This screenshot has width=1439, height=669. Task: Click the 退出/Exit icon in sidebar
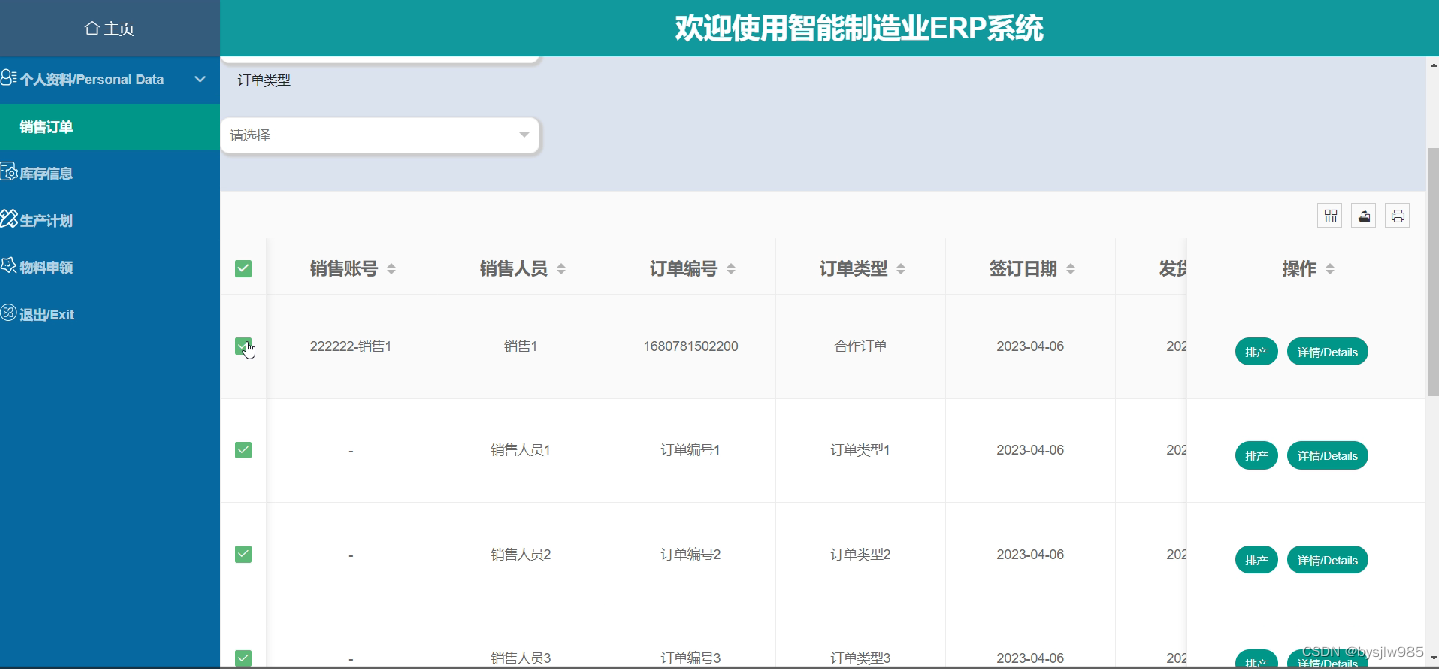(9, 313)
